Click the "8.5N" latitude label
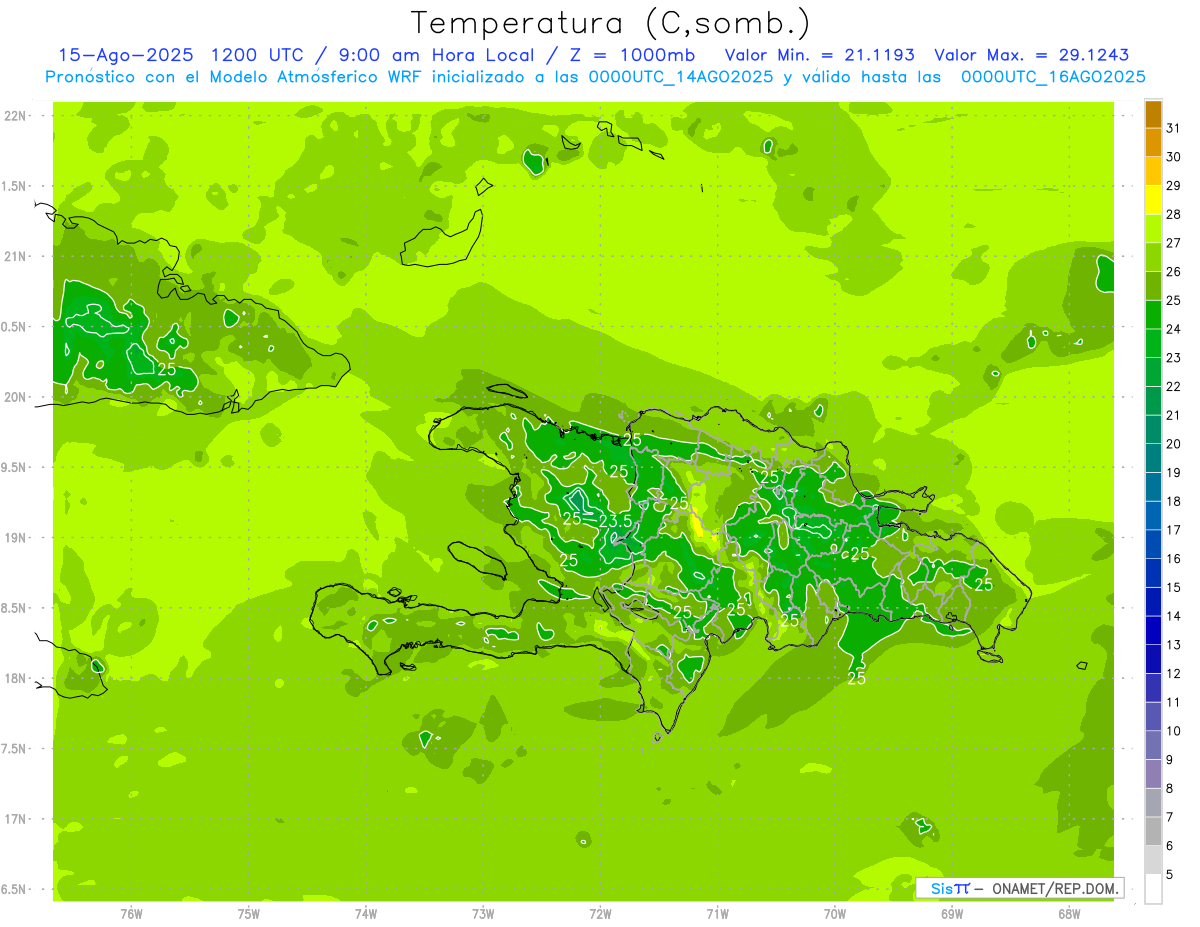 tap(15, 608)
